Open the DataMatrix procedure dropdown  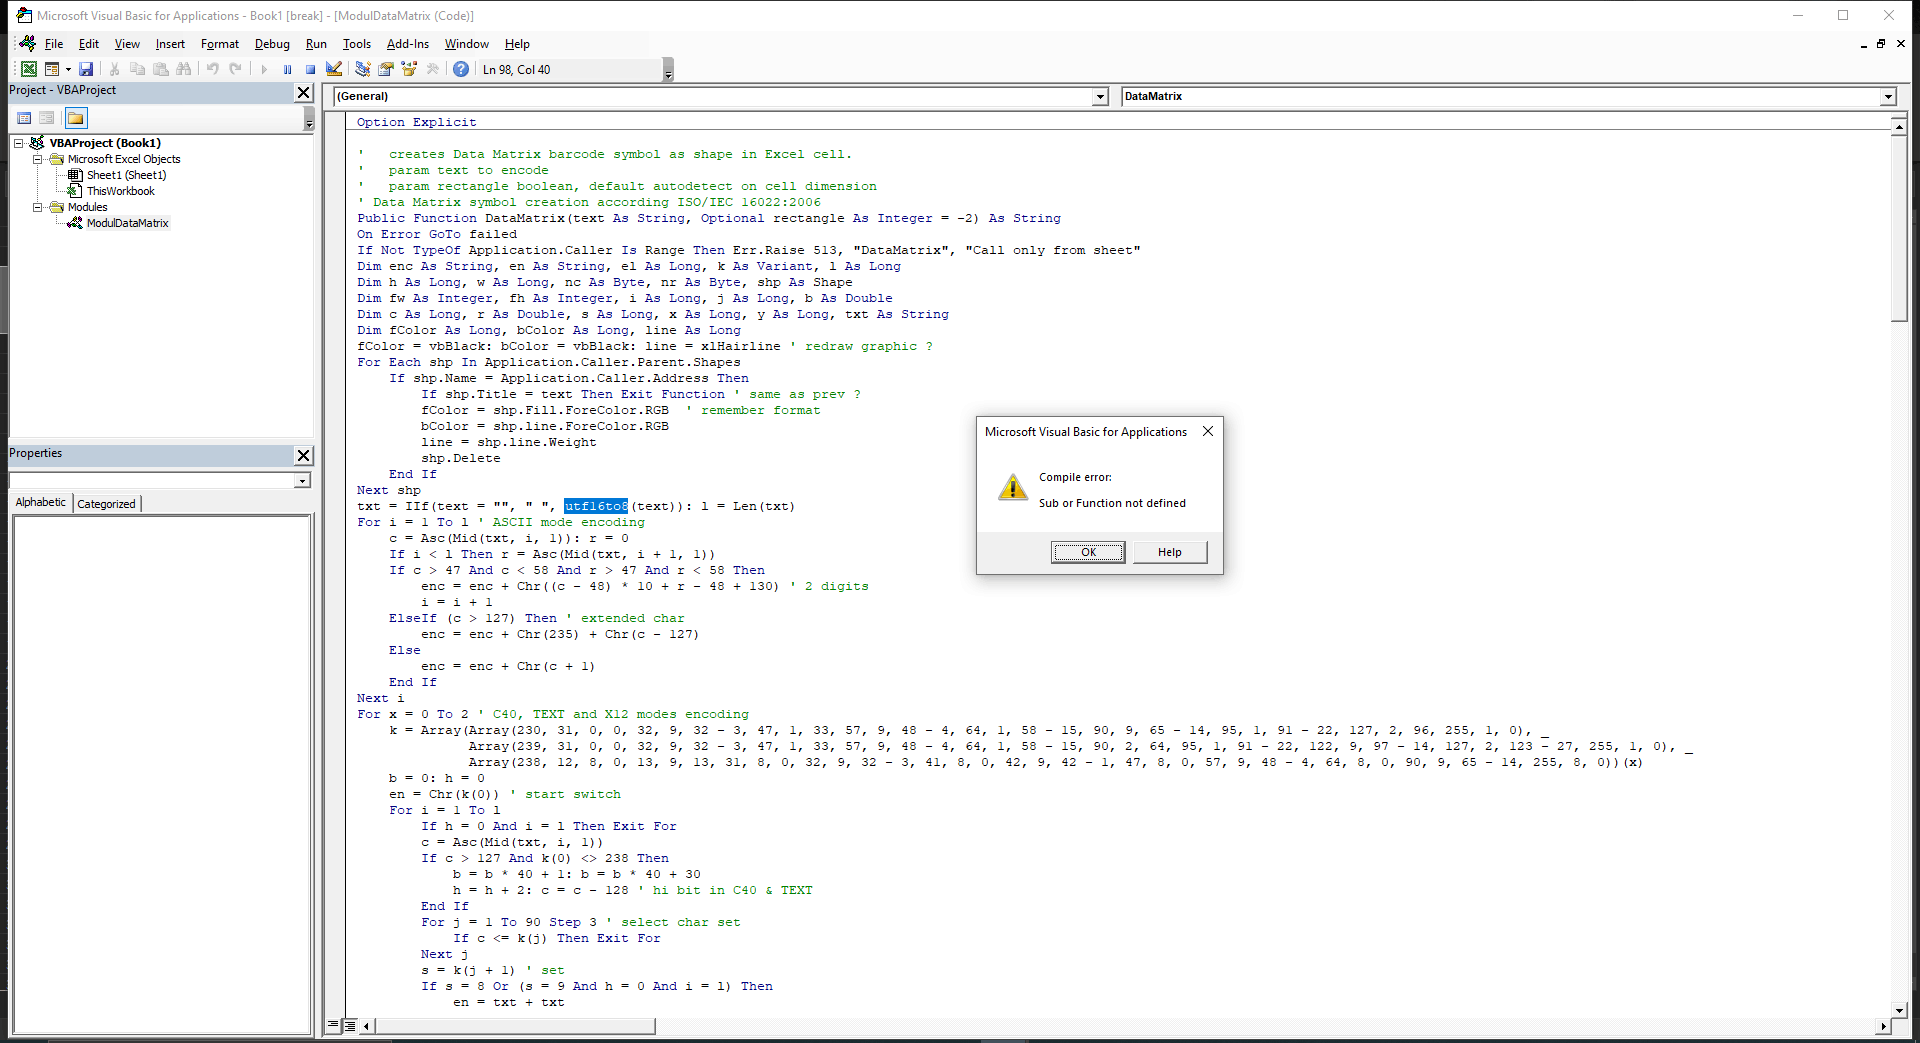click(x=1888, y=97)
